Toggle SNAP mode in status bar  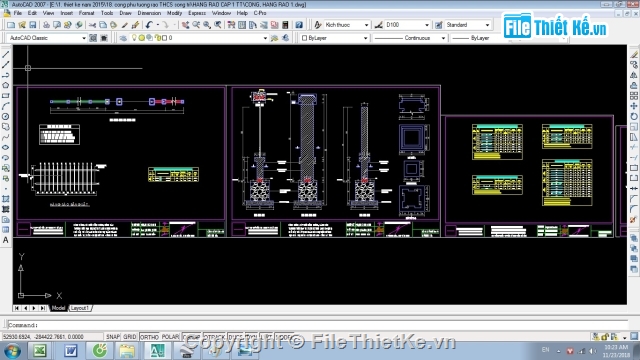point(113,337)
